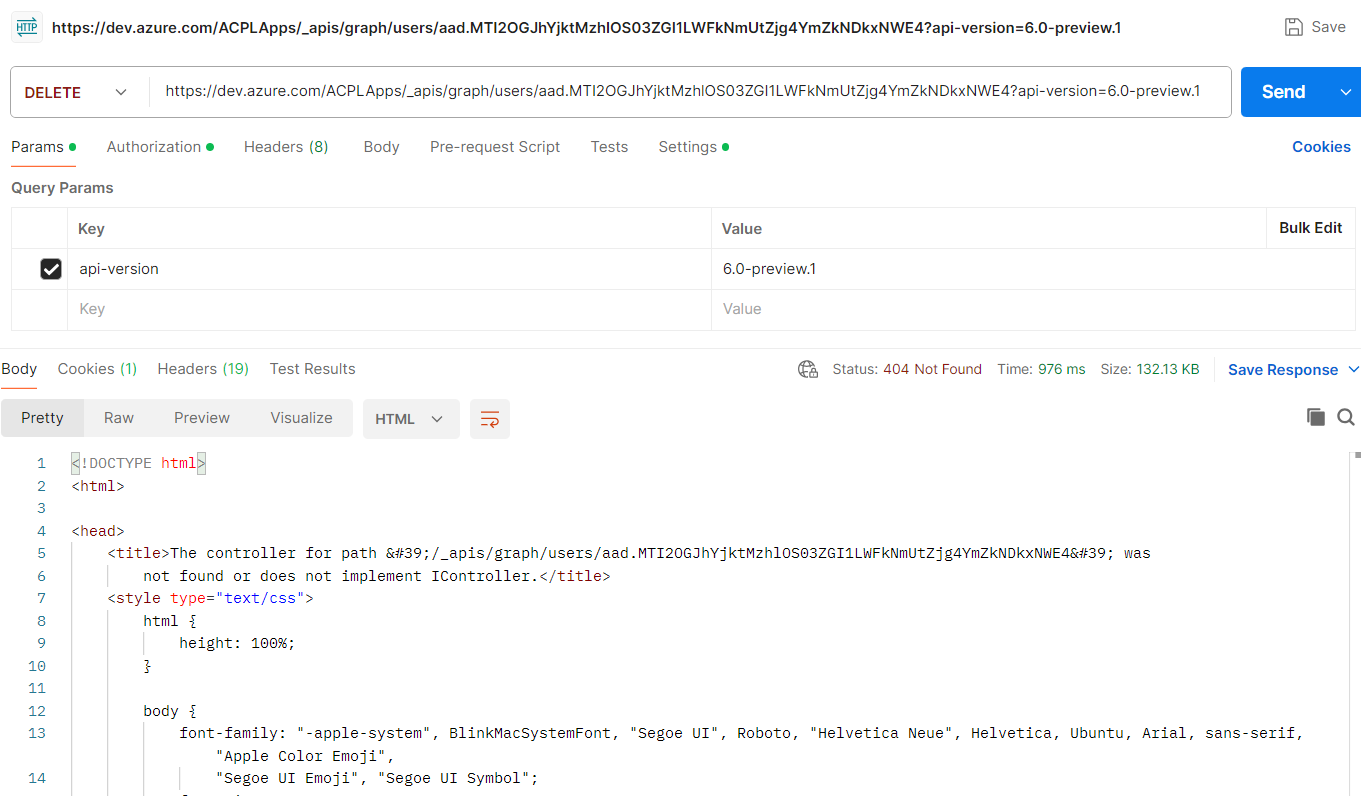Image resolution: width=1361 pixels, height=796 pixels.
Task: Open the Authorization tab
Action: click(160, 147)
